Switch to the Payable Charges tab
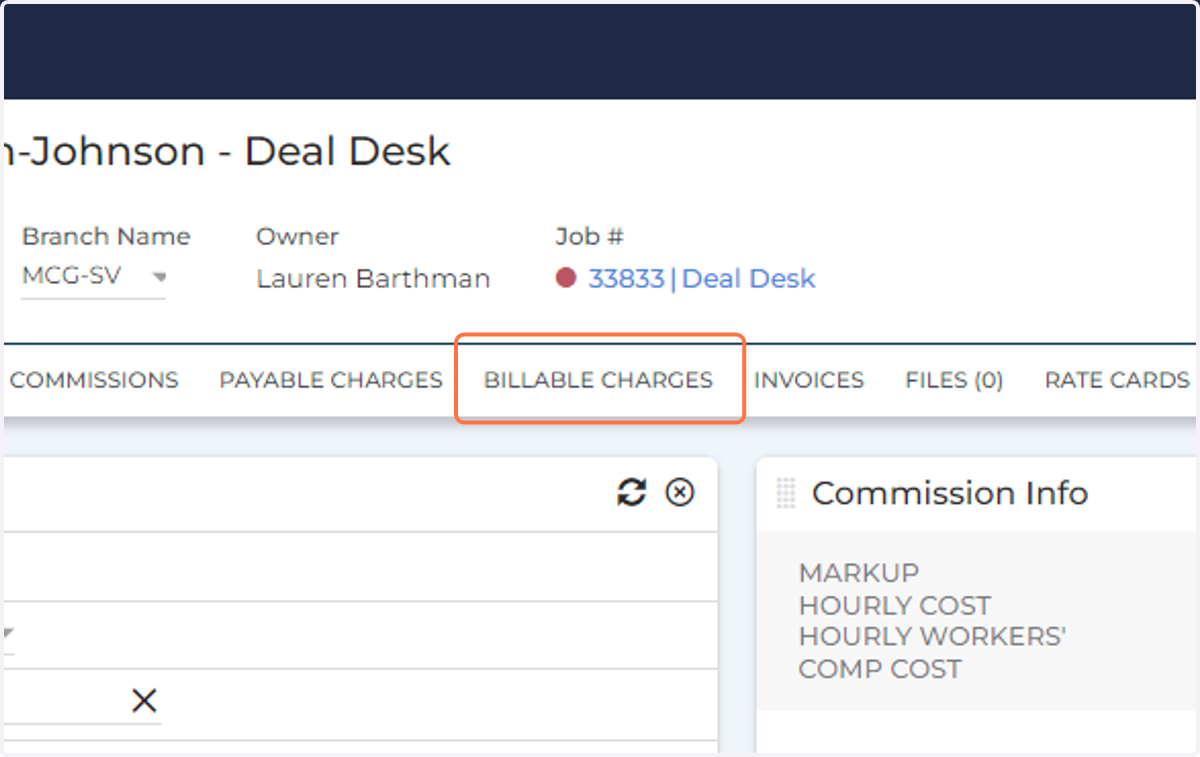 pos(331,380)
